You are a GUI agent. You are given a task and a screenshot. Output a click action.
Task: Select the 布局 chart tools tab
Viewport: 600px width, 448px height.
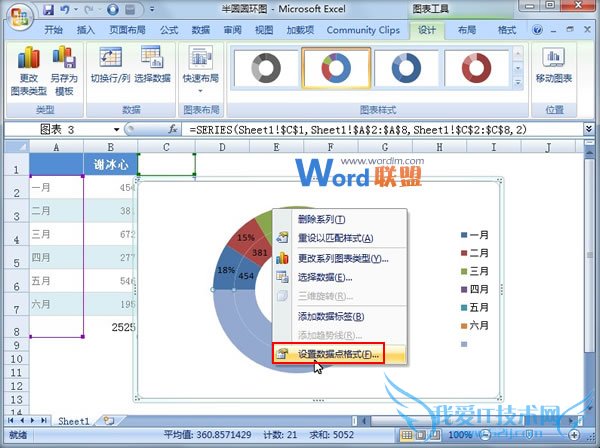[x=467, y=30]
